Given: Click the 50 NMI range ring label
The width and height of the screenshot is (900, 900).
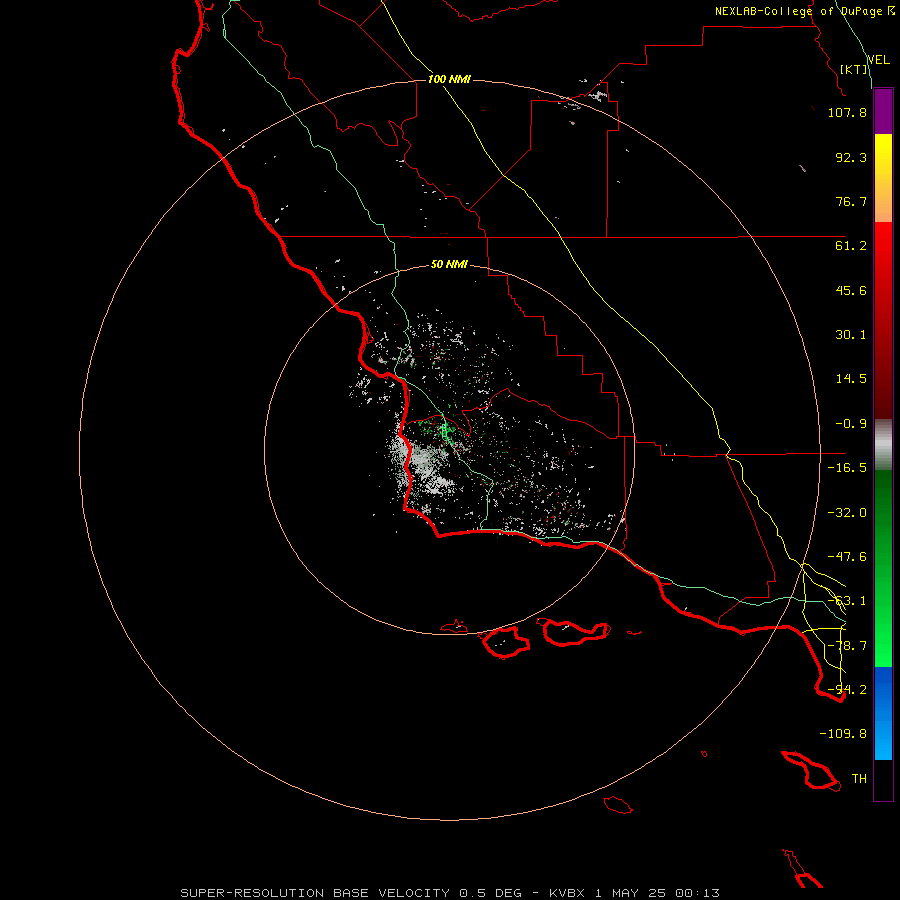Looking at the screenshot, I should click(x=449, y=265).
